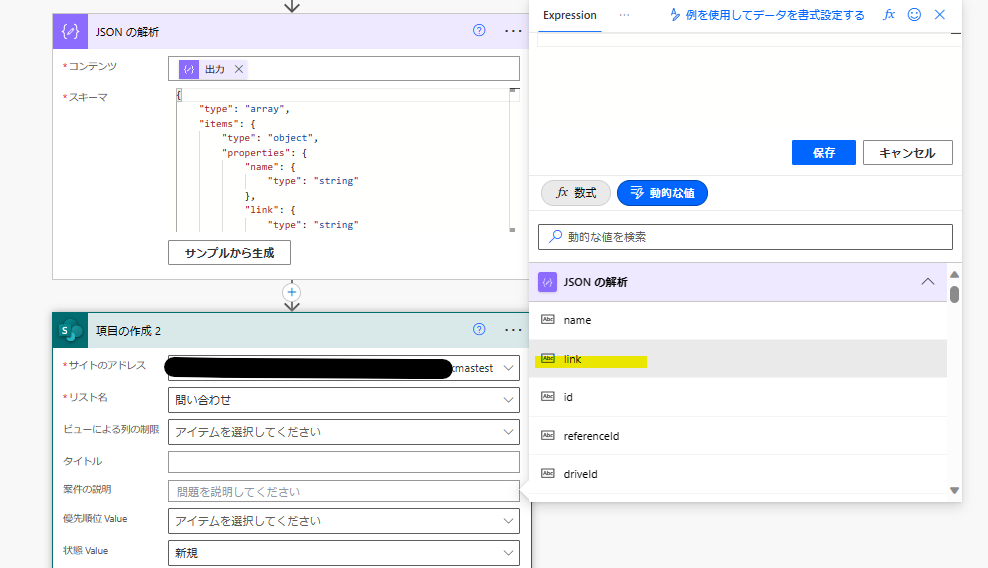Viewport: 988px width, 568px height.
Task: Click the ellipsis next to the Expression tab
Action: (x=624, y=15)
